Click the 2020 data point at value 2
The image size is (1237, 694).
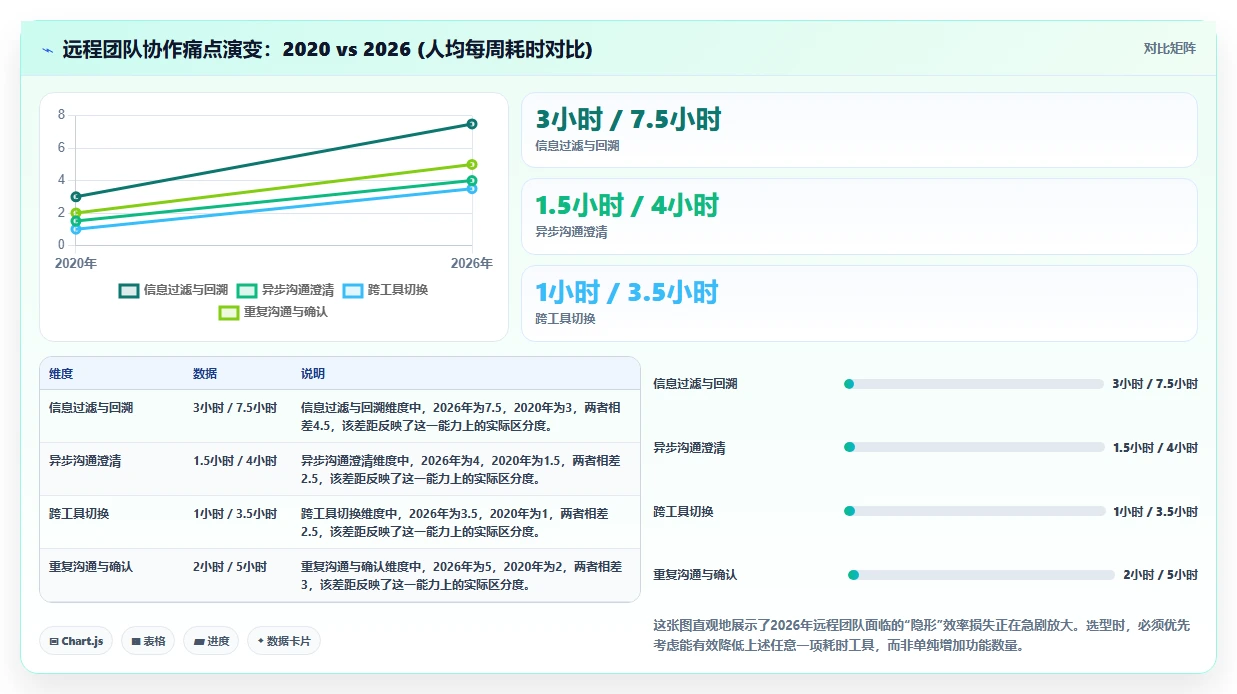point(76,213)
